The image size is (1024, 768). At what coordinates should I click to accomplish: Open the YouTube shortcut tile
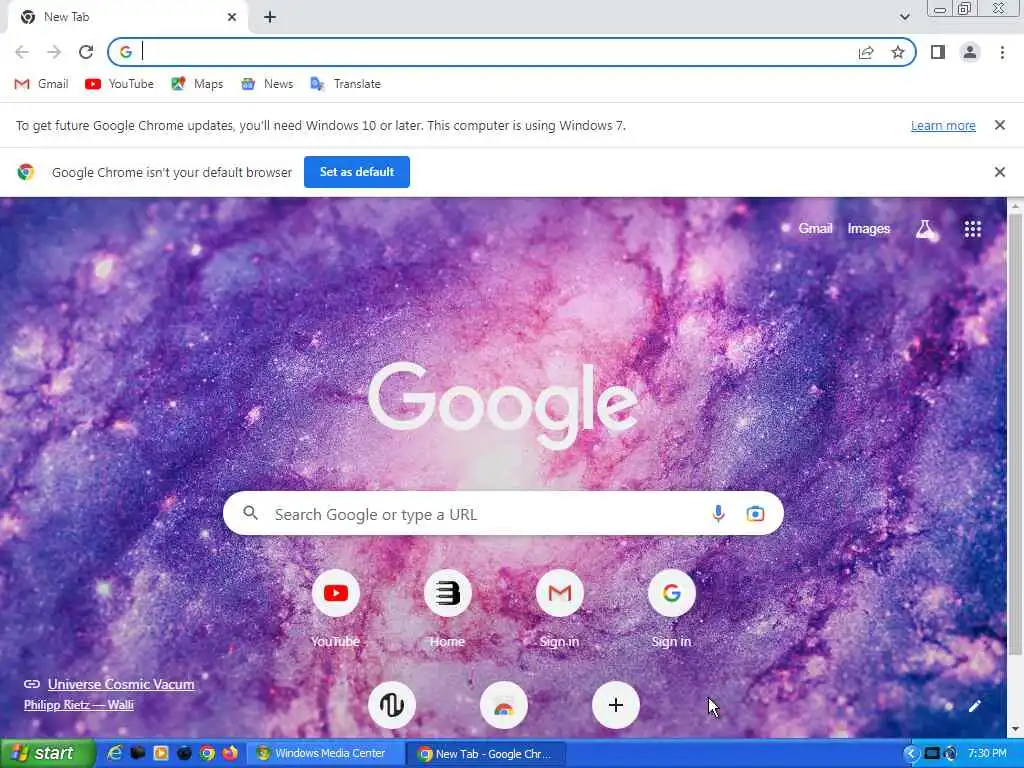(336, 608)
